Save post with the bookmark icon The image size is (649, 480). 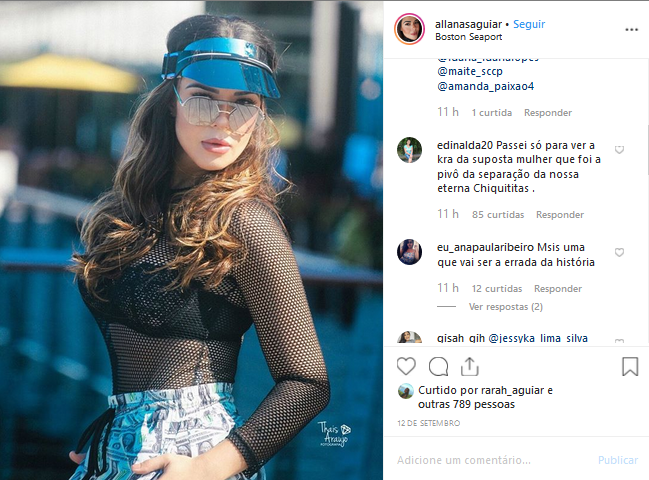point(630,367)
